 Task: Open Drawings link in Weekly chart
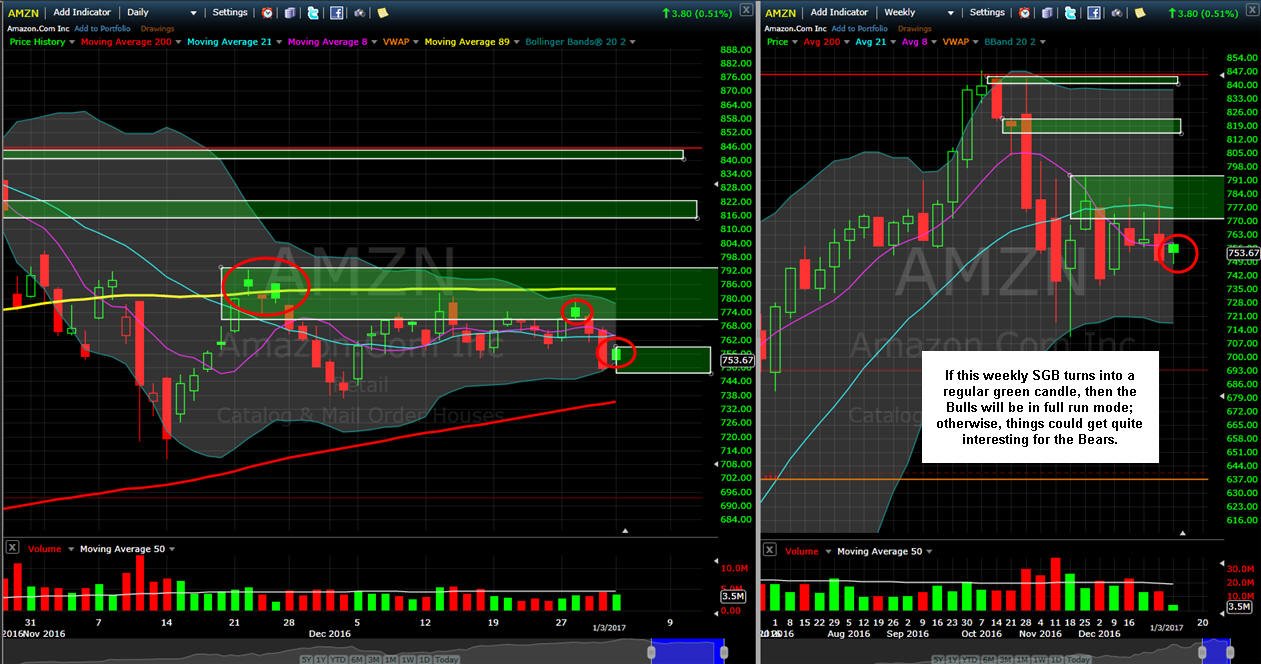click(x=915, y=29)
